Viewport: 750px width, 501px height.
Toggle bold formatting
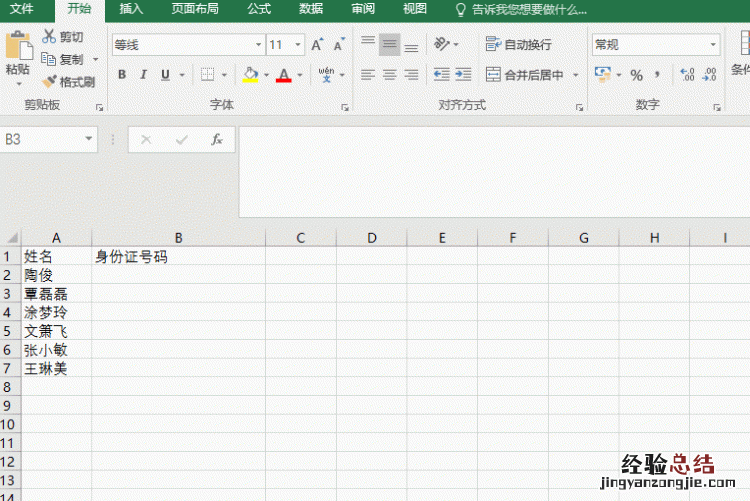click(x=122, y=75)
